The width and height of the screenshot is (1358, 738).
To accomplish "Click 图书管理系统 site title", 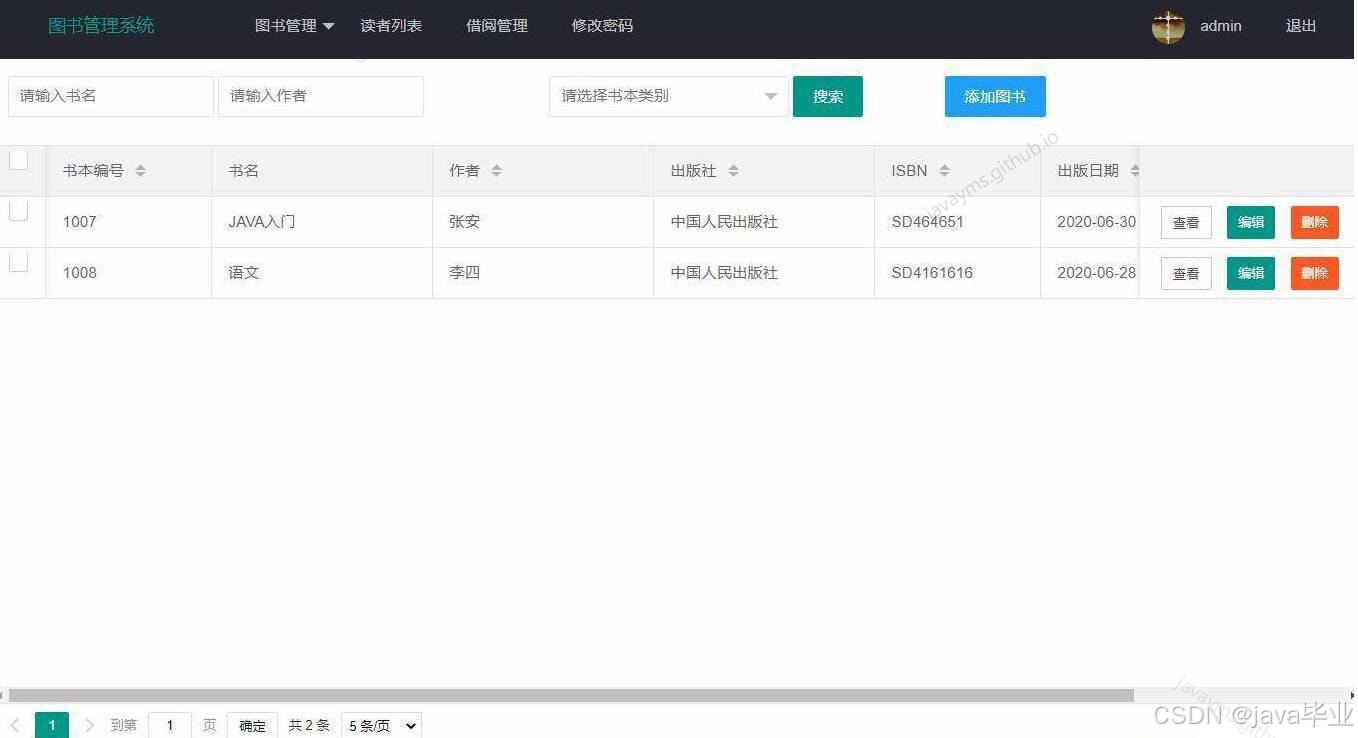I will (101, 26).
